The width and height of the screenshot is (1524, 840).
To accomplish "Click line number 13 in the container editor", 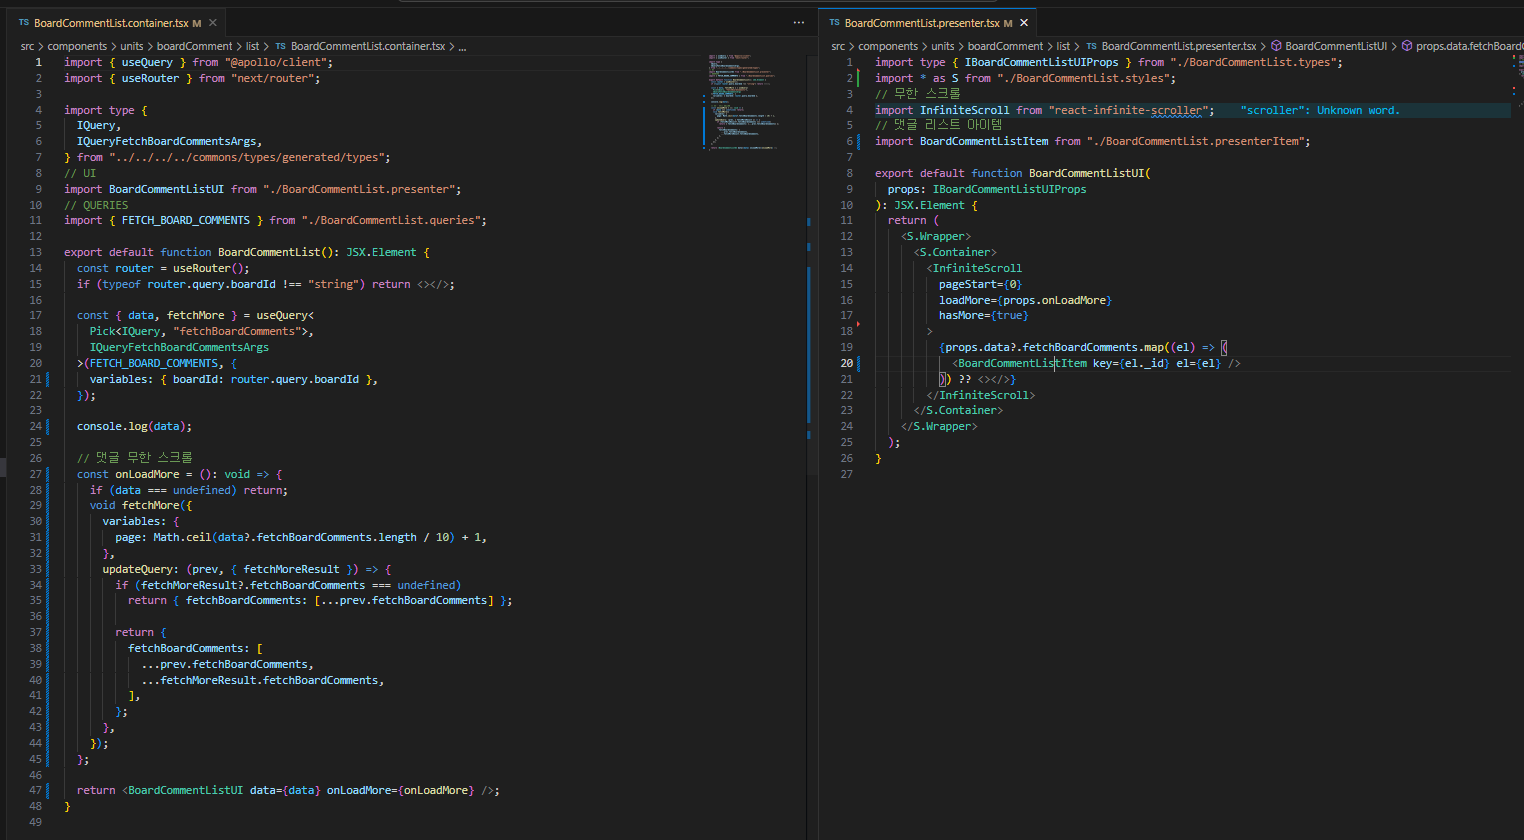I will pos(35,252).
